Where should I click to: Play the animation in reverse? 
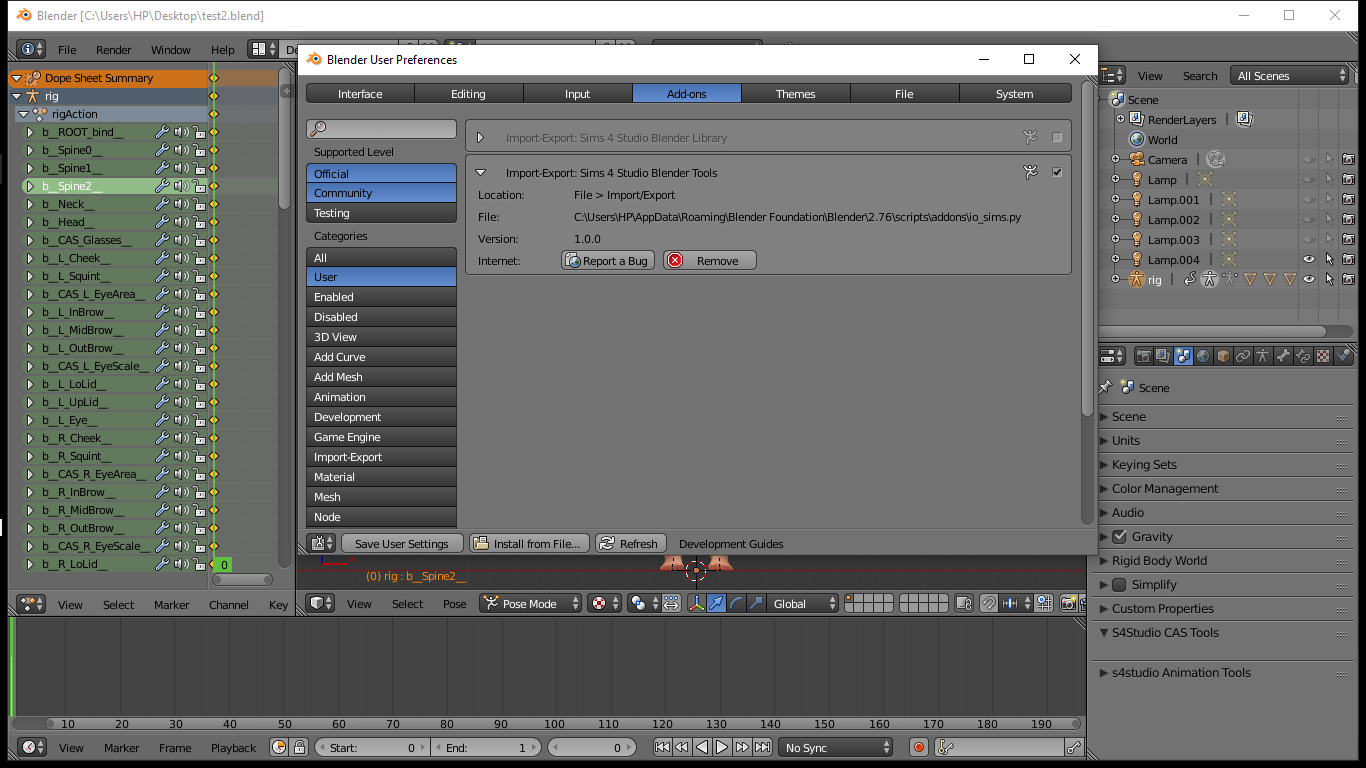702,747
